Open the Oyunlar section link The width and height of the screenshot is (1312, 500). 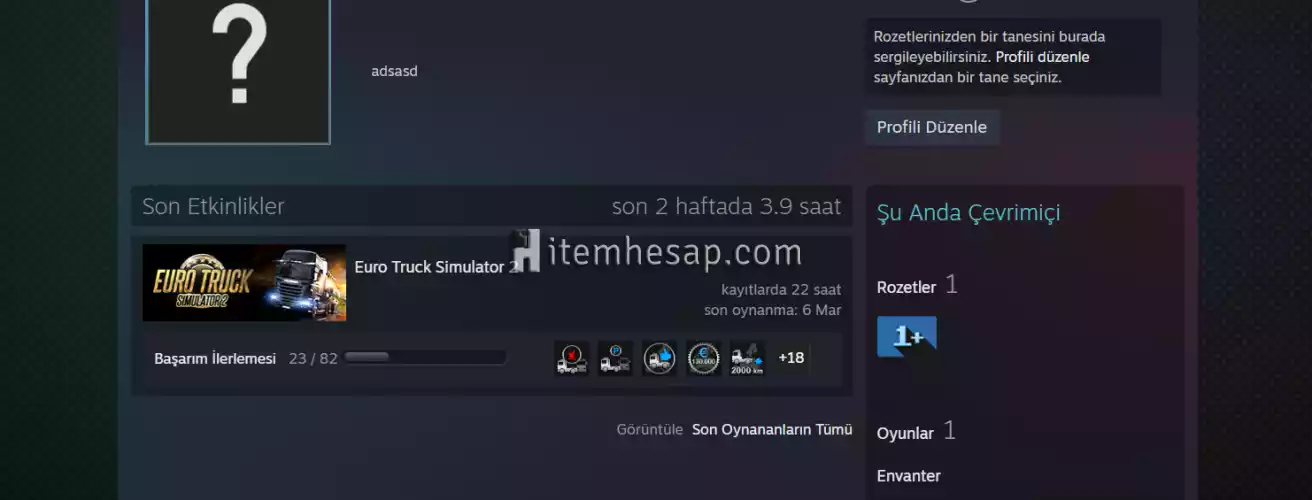coord(905,433)
